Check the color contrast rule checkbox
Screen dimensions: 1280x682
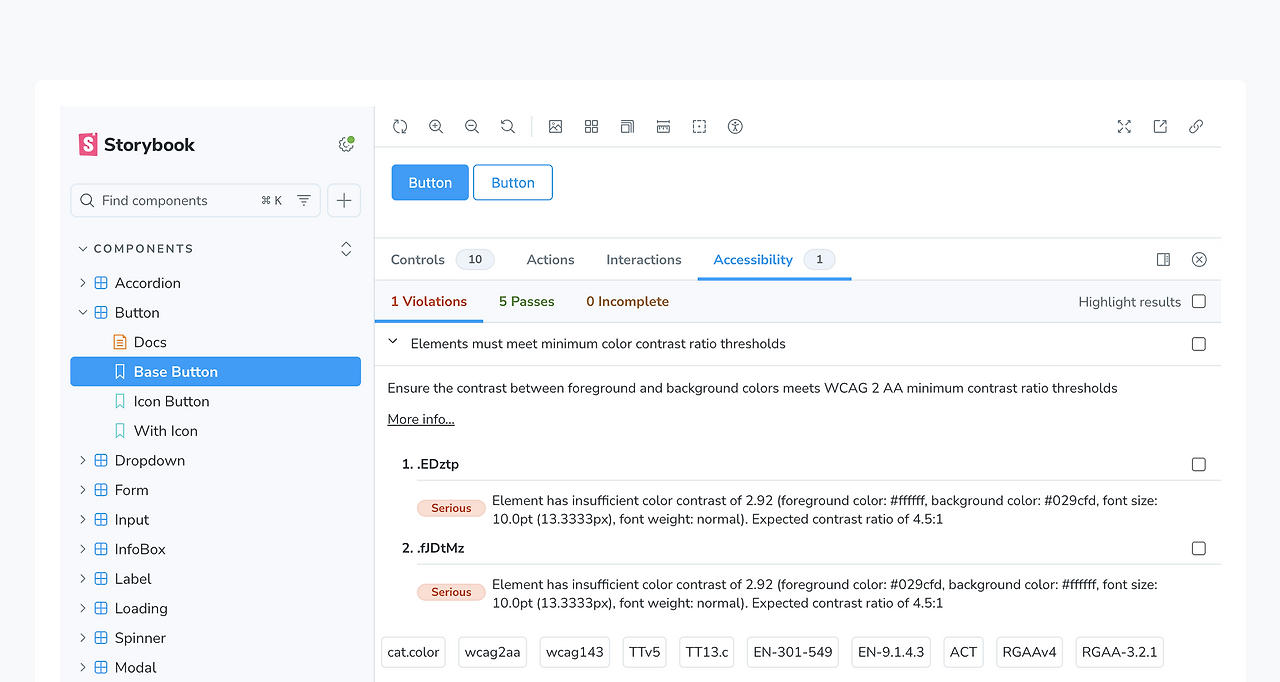pyautogui.click(x=1199, y=344)
